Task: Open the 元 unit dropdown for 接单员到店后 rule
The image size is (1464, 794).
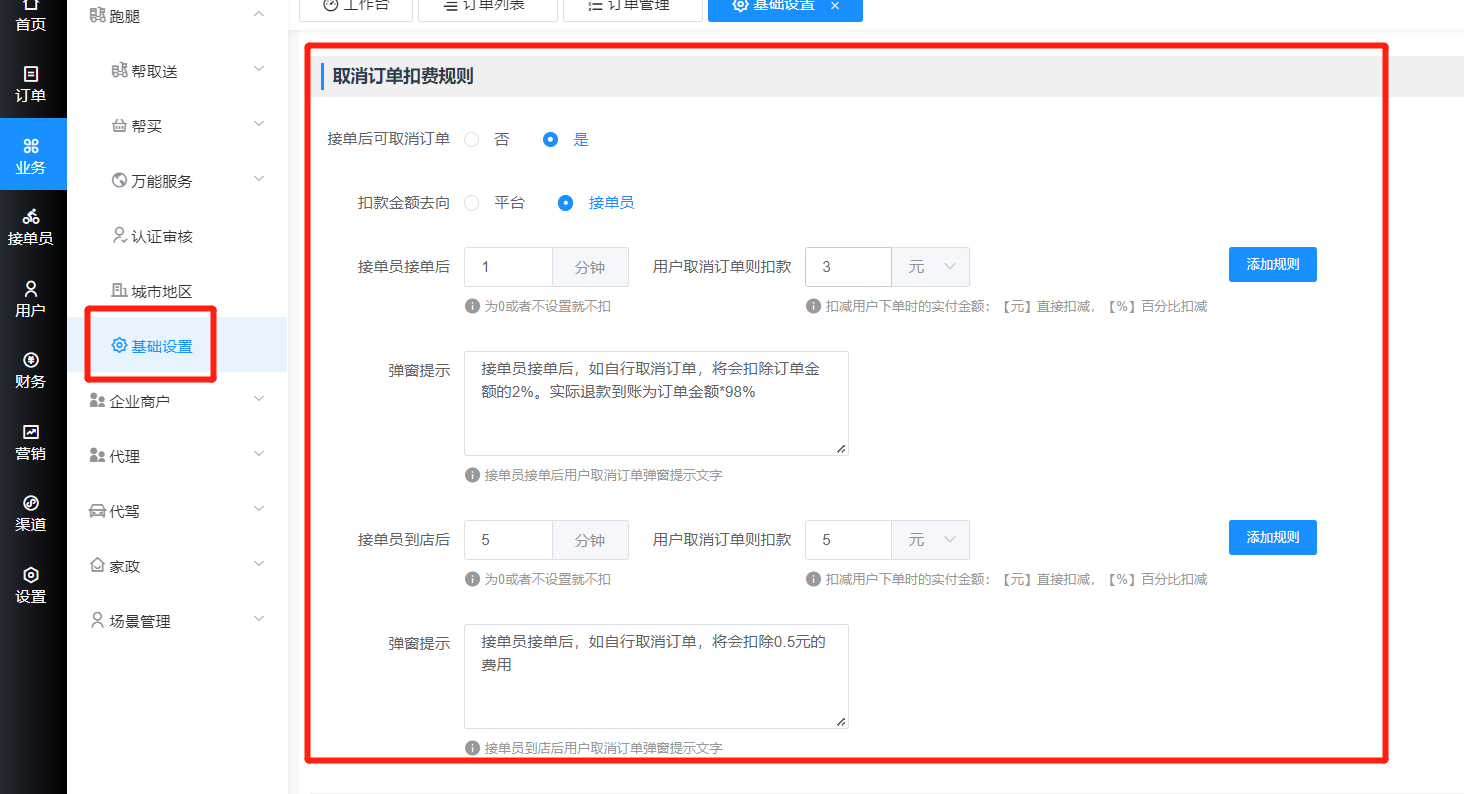Action: pyautogui.click(x=930, y=540)
